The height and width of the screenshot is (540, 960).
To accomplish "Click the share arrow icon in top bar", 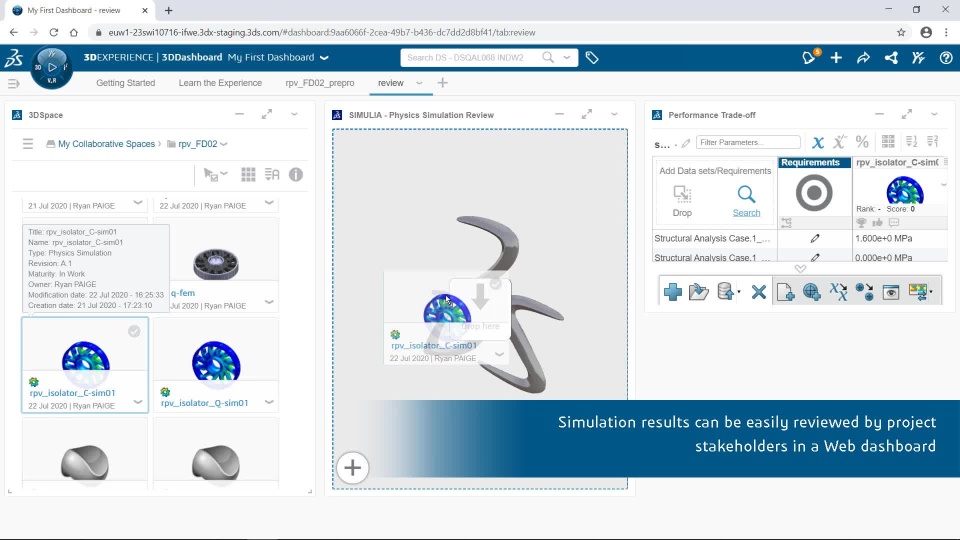I will coord(863,58).
